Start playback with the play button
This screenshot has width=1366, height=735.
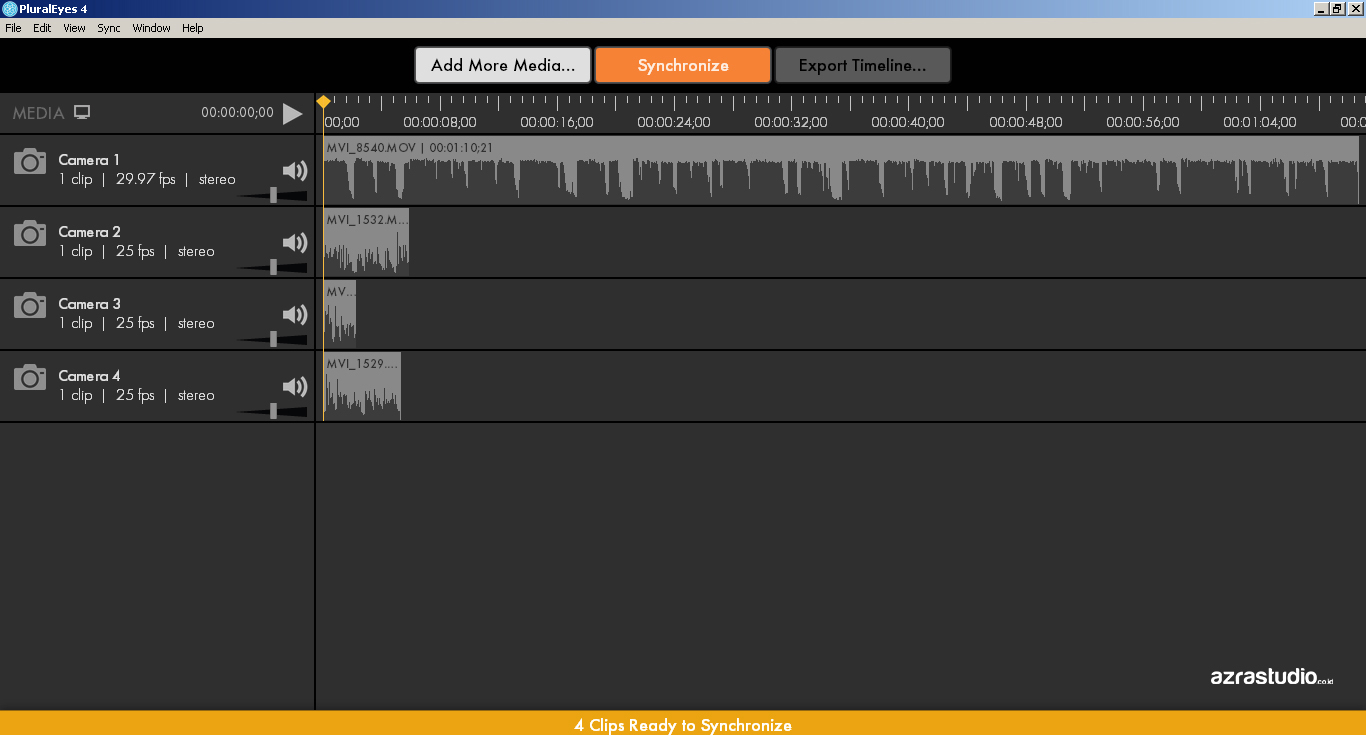click(292, 113)
